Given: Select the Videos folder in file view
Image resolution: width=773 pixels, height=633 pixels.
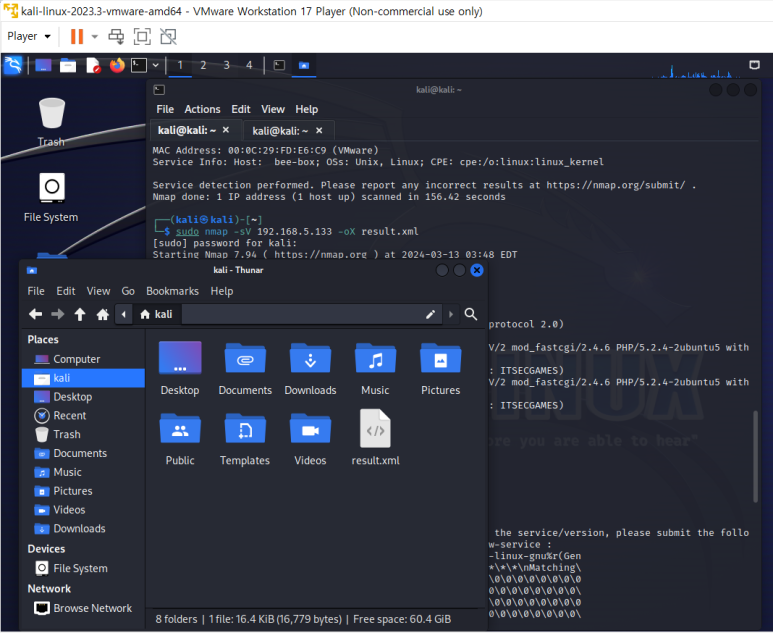Looking at the screenshot, I should (310, 439).
